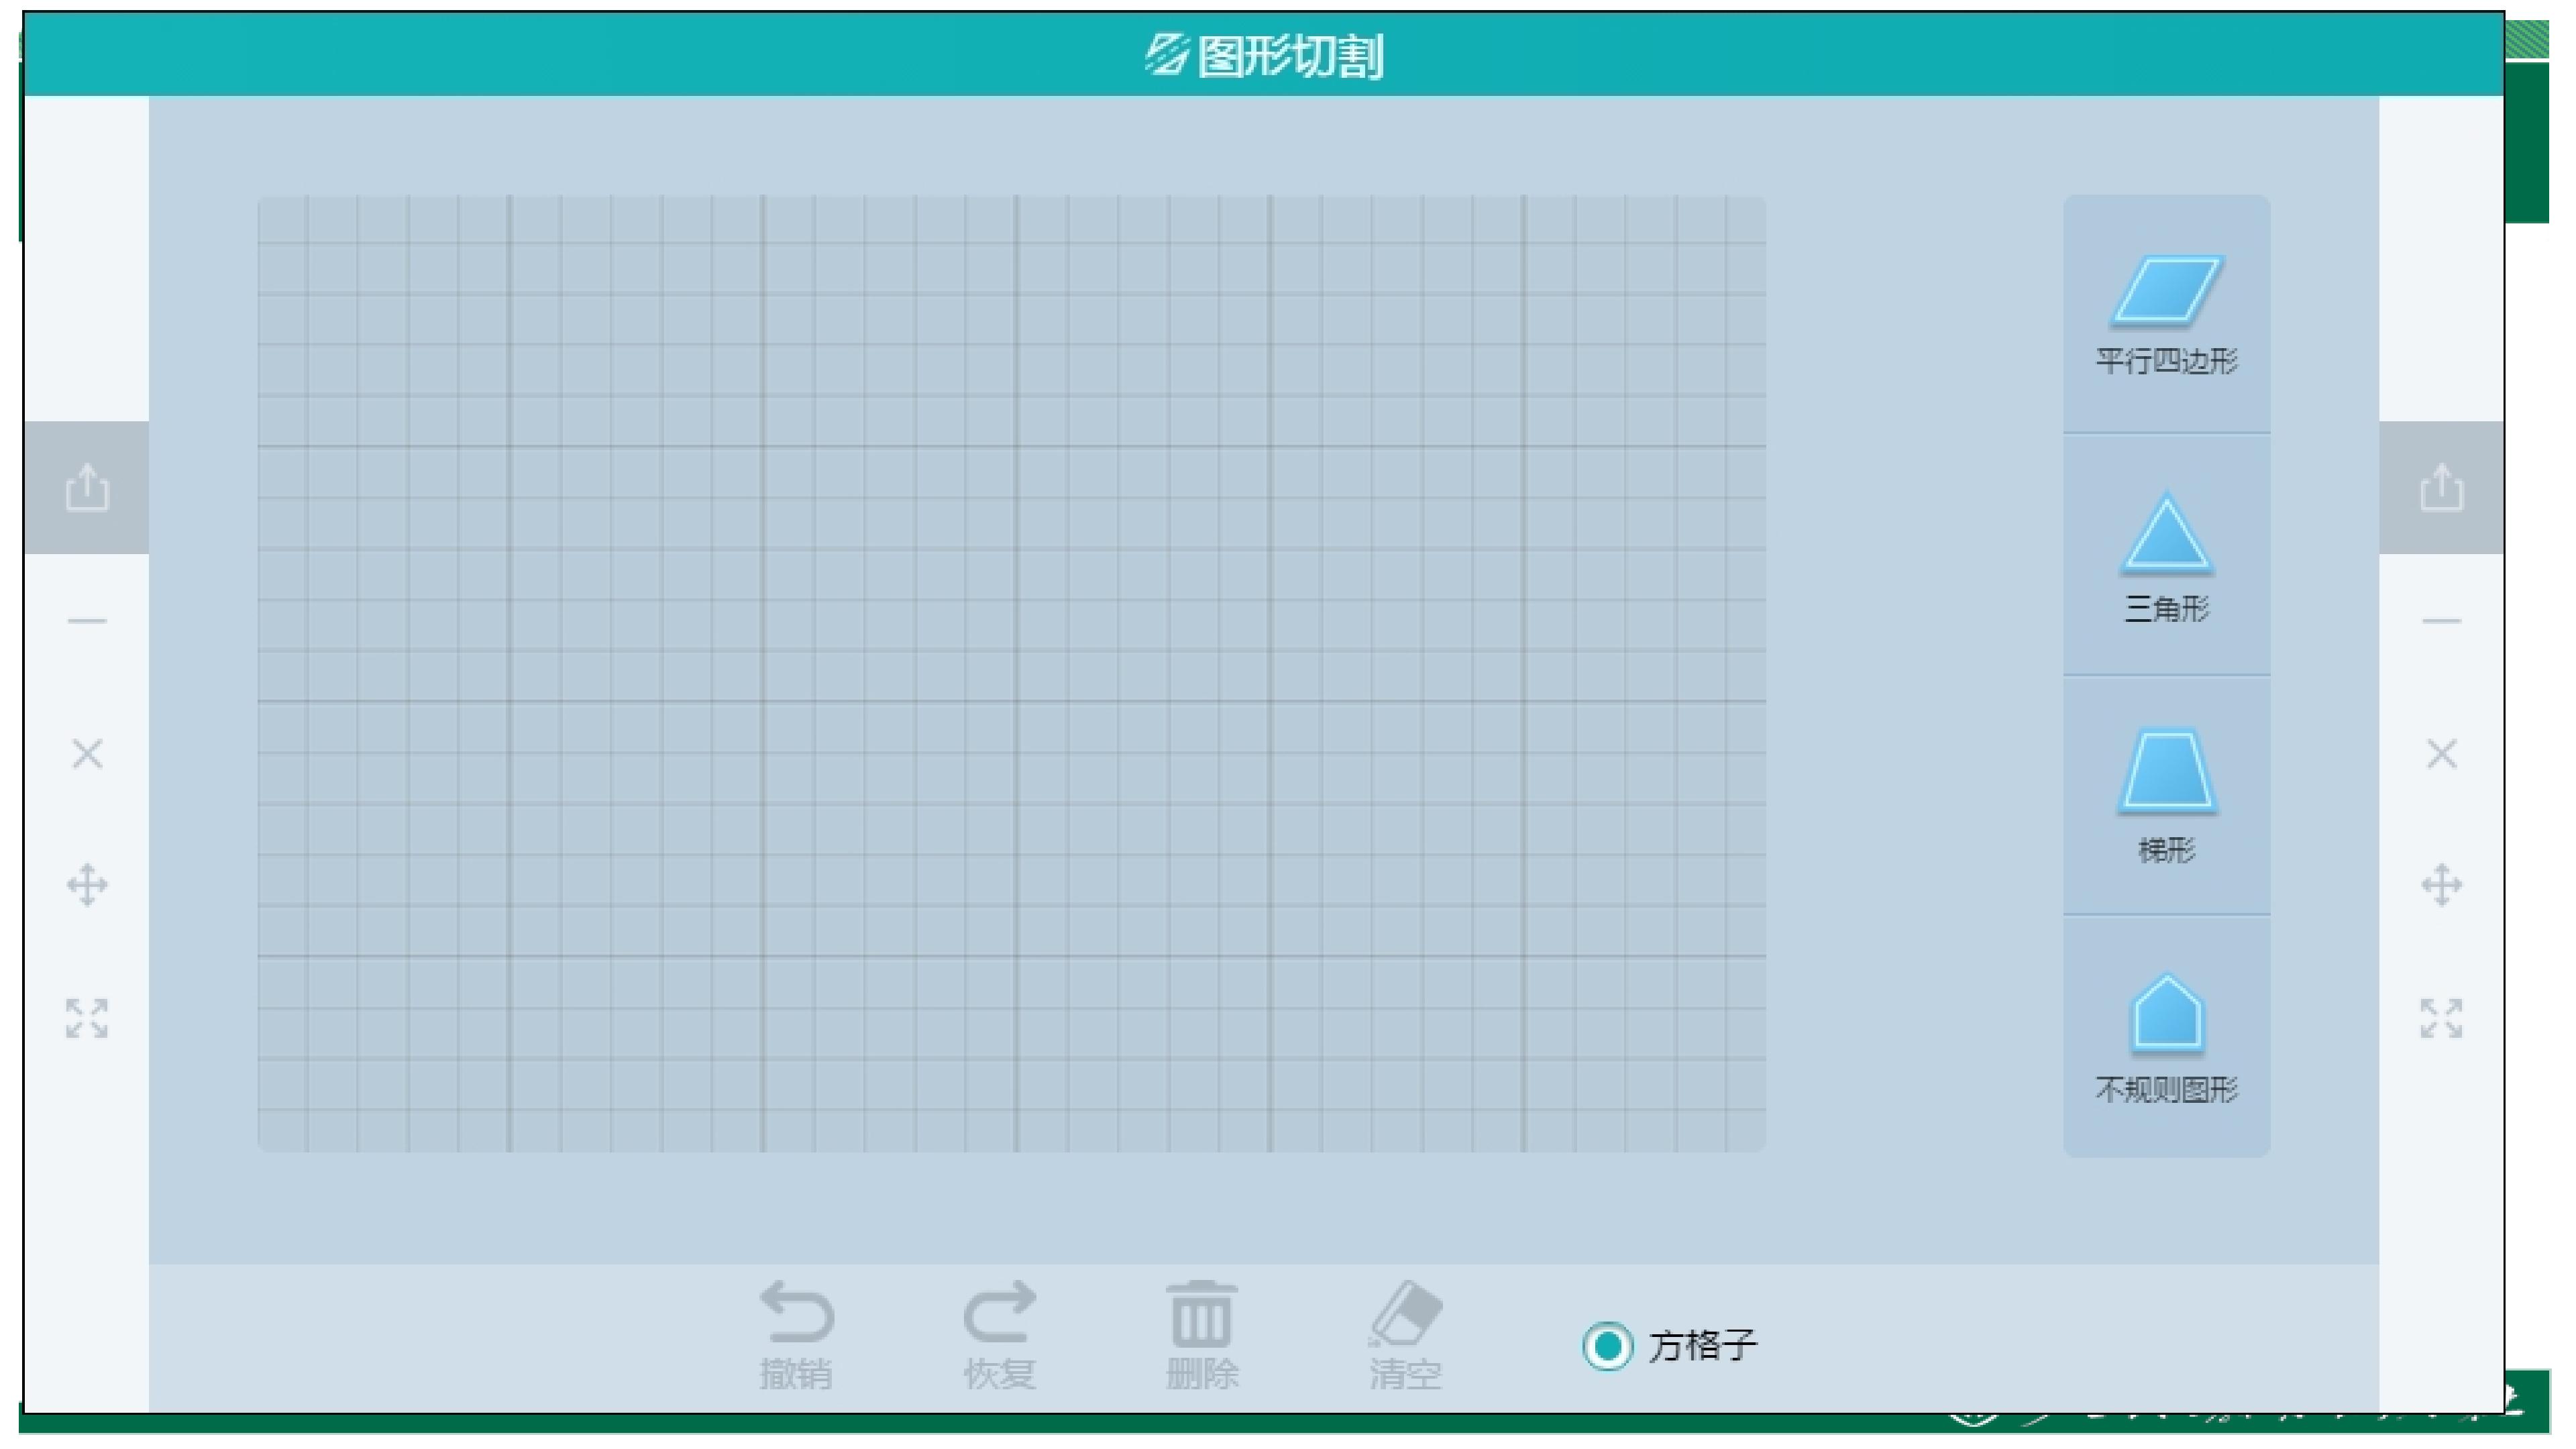Click the center of the grid canvas
This screenshot has height=1449, width=2576.
pyautogui.click(x=1012, y=674)
